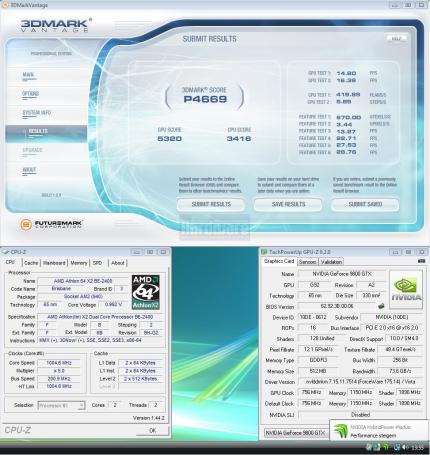430x455 pixels.
Task: Click the P4669 3DMark score
Action: pyautogui.click(x=205, y=99)
